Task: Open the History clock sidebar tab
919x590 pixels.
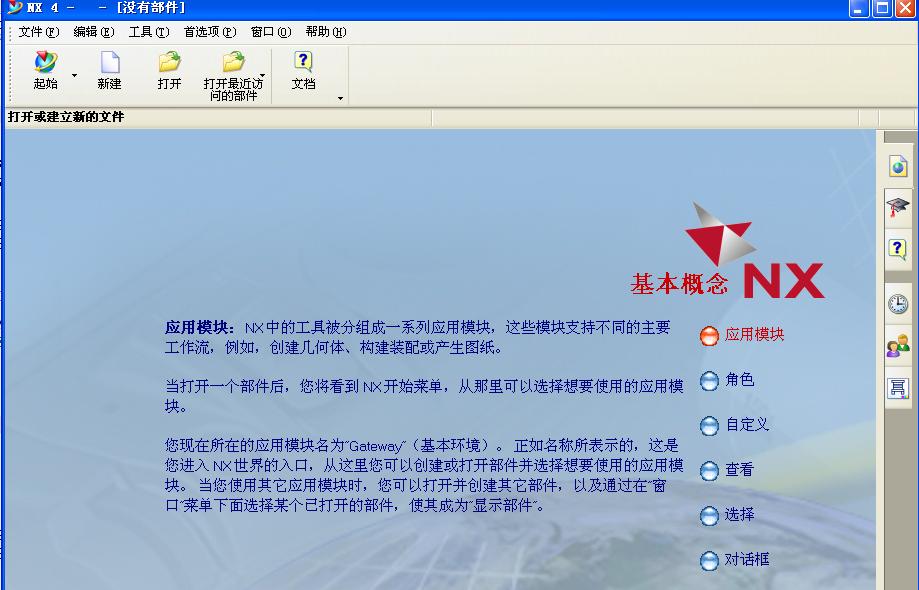Action: pyautogui.click(x=898, y=303)
